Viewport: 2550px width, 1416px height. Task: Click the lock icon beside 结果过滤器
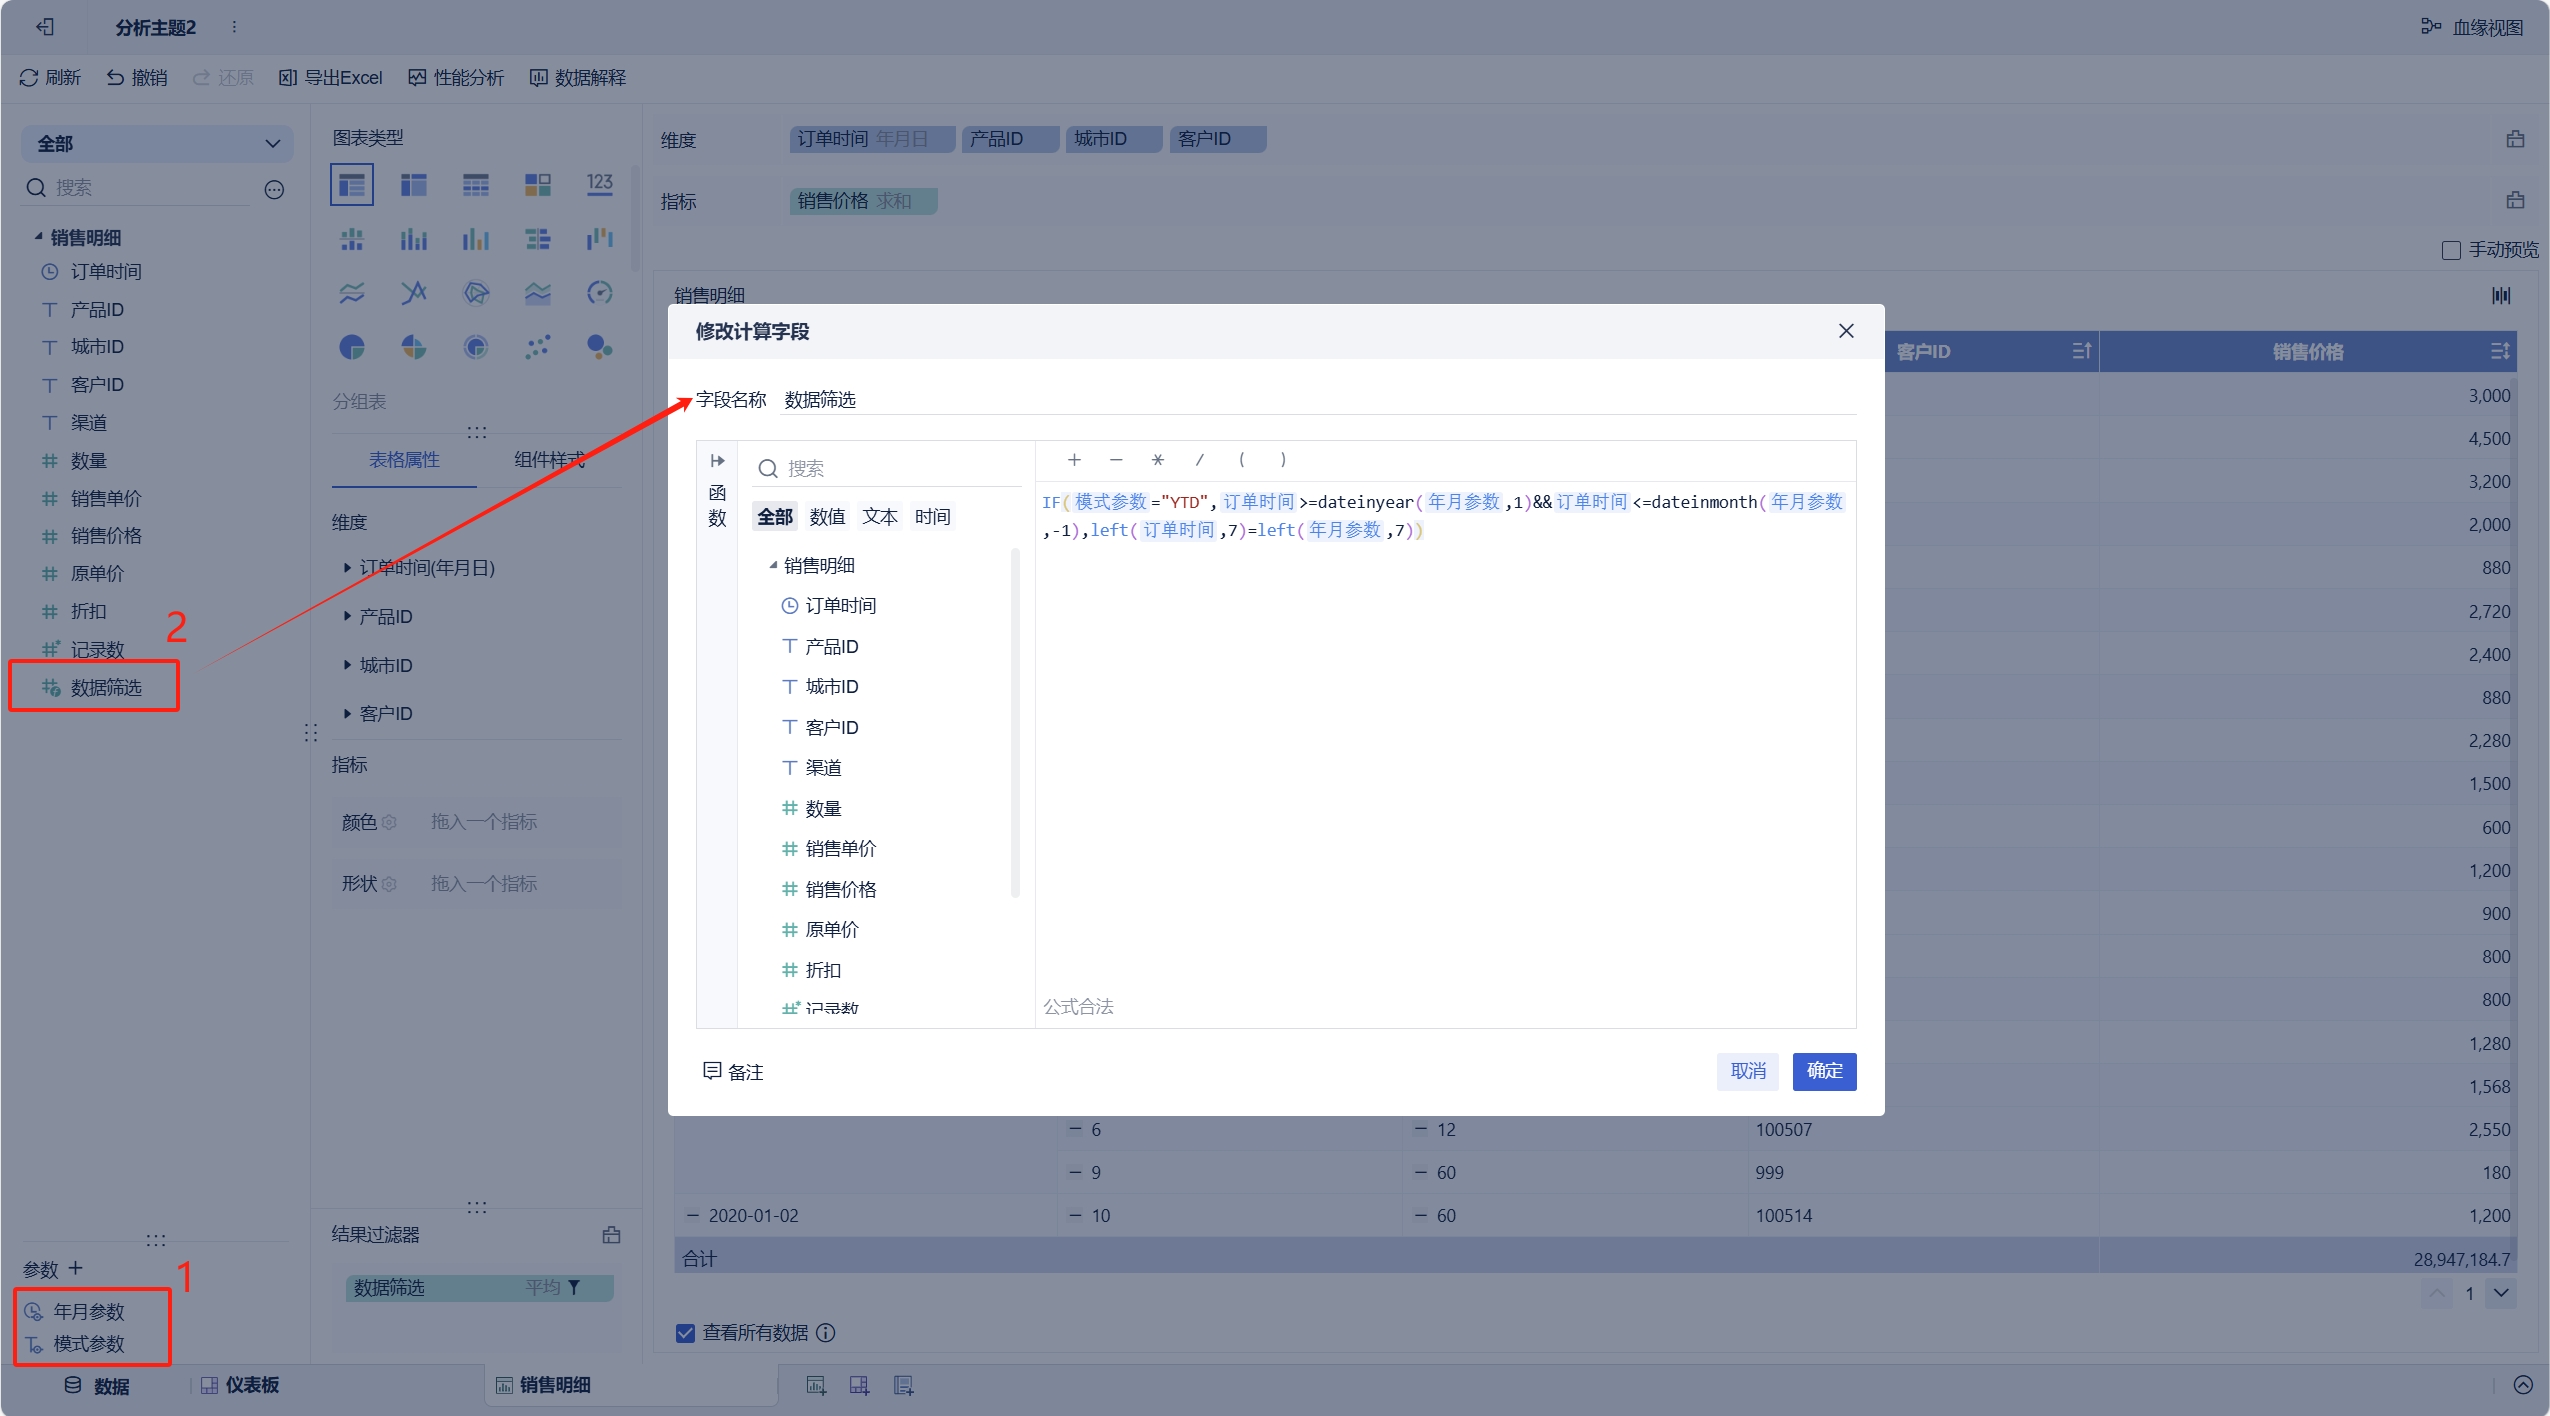612,1235
